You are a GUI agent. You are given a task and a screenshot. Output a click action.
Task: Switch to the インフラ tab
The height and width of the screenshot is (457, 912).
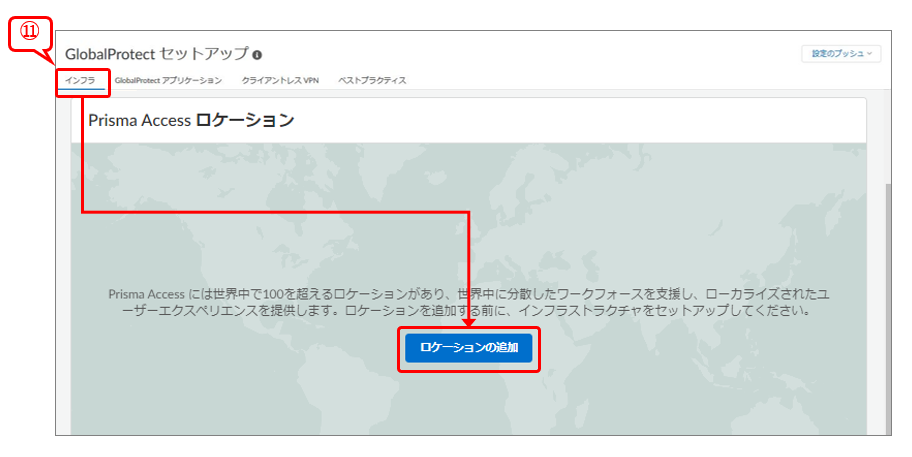(x=80, y=80)
